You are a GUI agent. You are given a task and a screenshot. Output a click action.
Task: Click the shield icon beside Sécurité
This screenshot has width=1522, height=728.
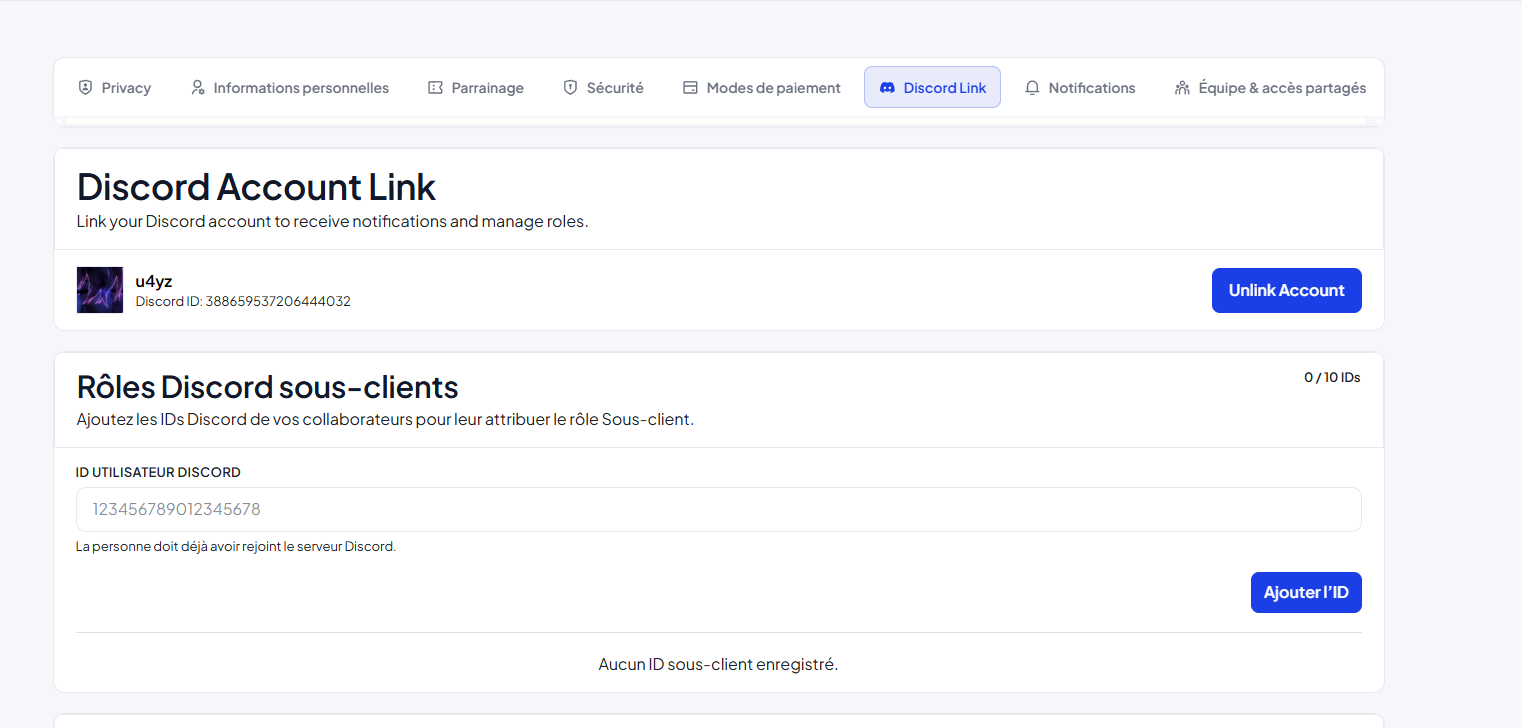(x=570, y=88)
